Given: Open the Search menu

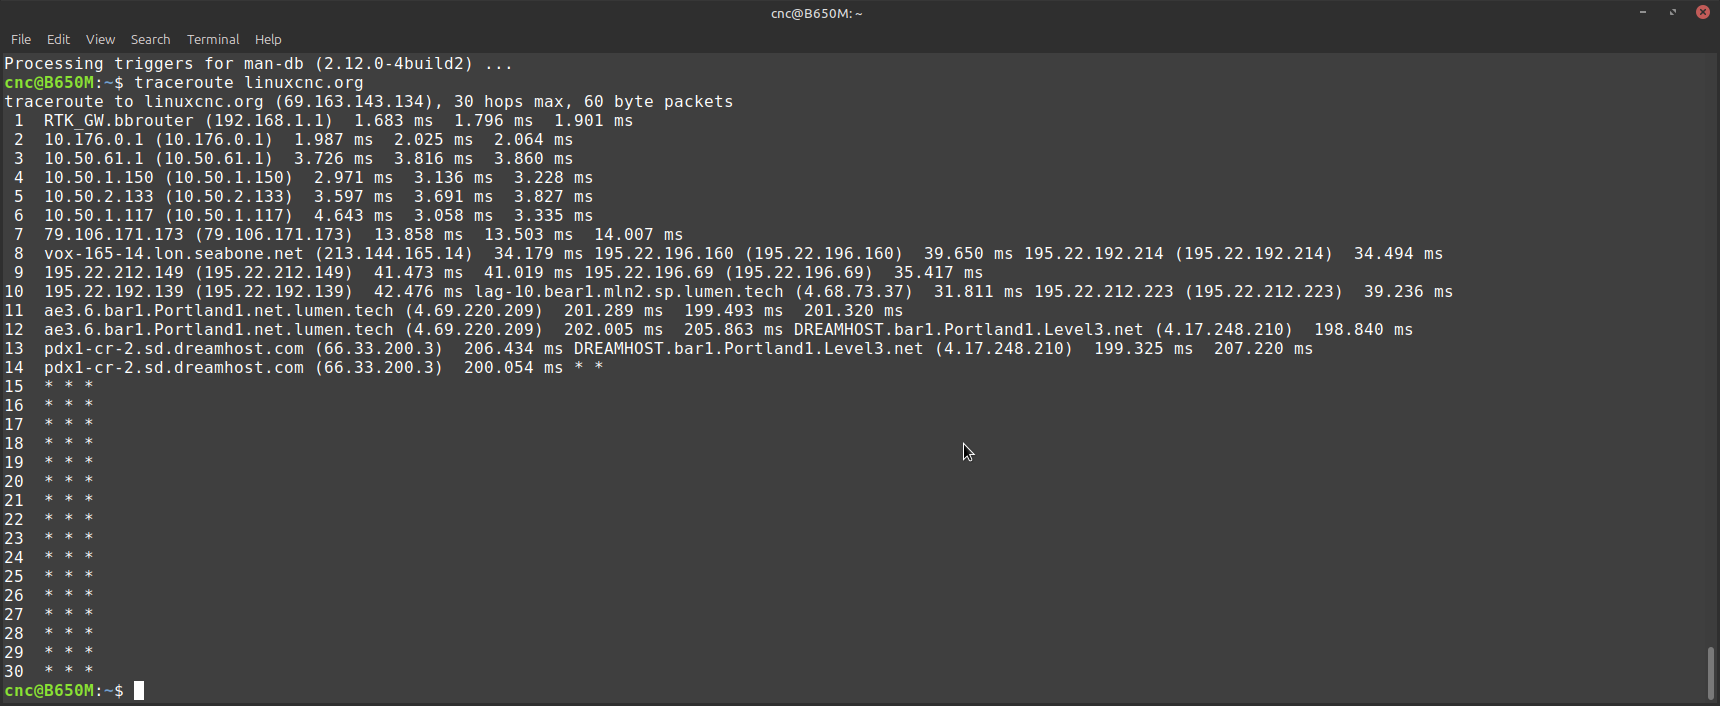Looking at the screenshot, I should click(x=150, y=40).
